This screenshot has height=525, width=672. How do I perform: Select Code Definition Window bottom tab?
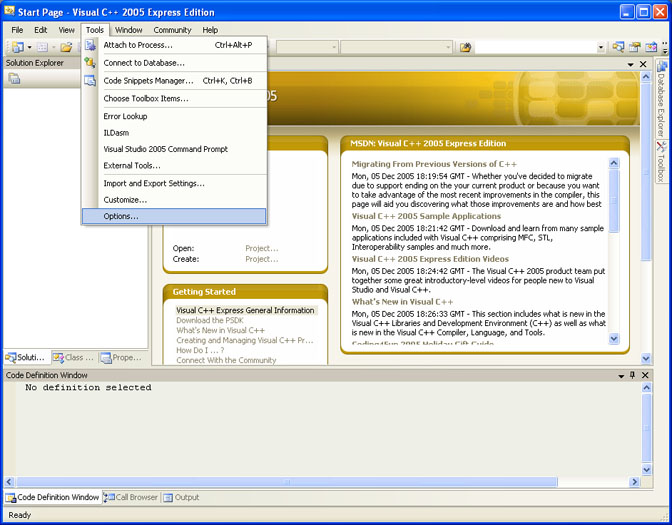click(x=53, y=497)
